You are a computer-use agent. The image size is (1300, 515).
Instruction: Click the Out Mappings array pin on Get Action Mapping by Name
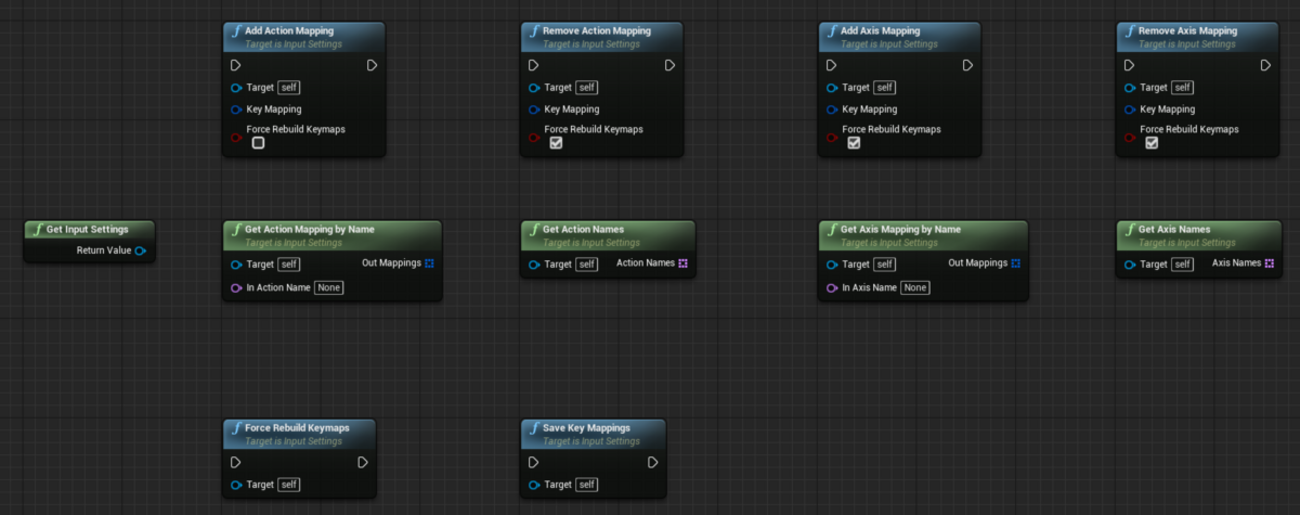429,264
